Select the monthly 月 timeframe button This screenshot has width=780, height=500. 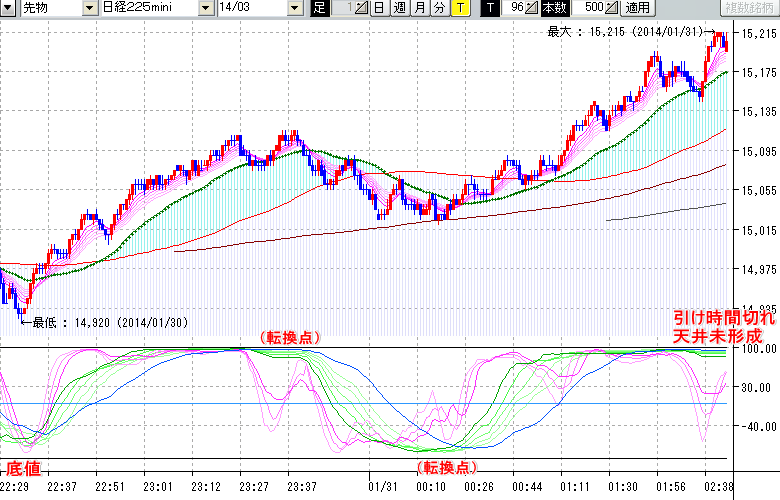point(419,8)
